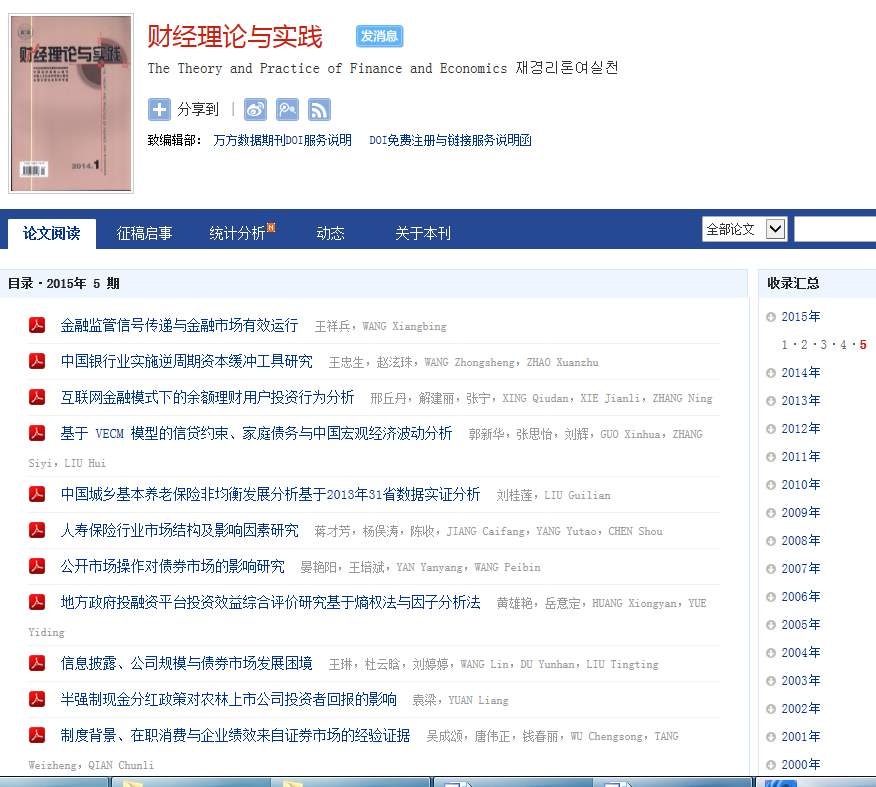
Task: Open 万方数据期刊DOI服务说明 link
Action: (282, 141)
